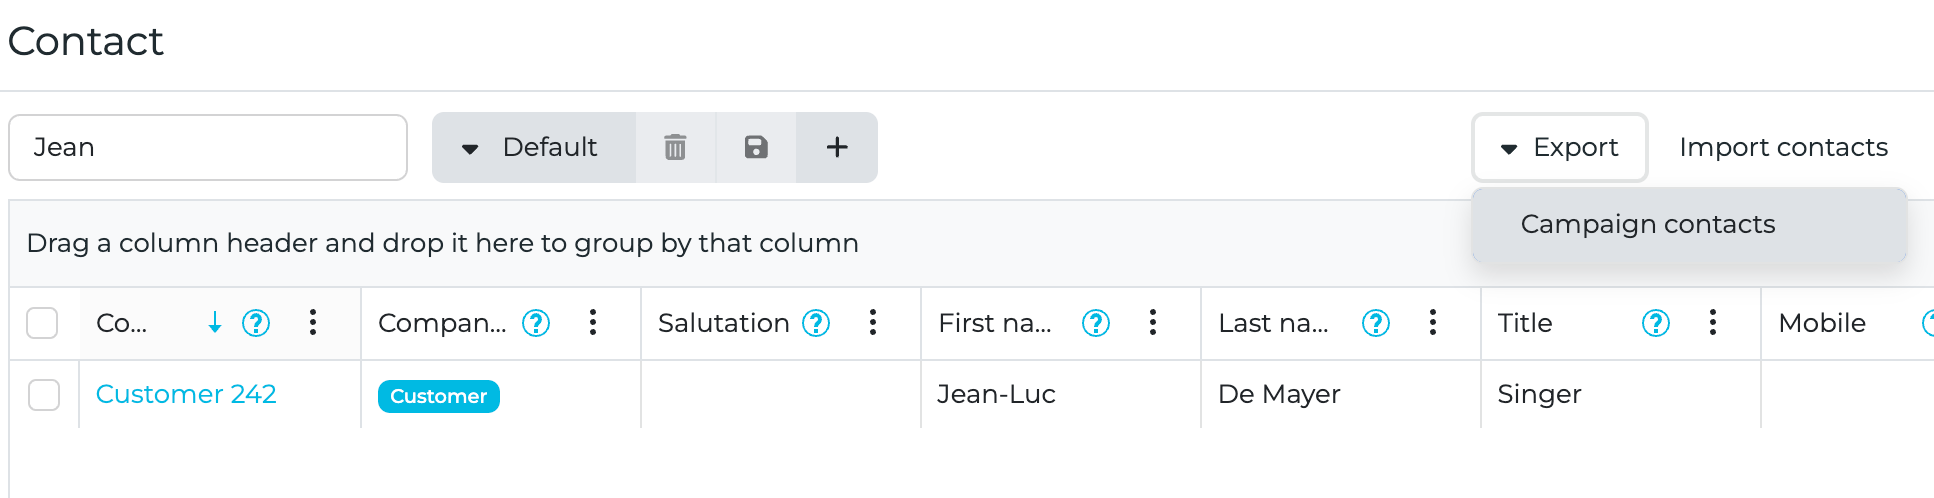This screenshot has height=498, width=1934.
Task: Open Last name column three-dot menu
Action: click(1433, 322)
